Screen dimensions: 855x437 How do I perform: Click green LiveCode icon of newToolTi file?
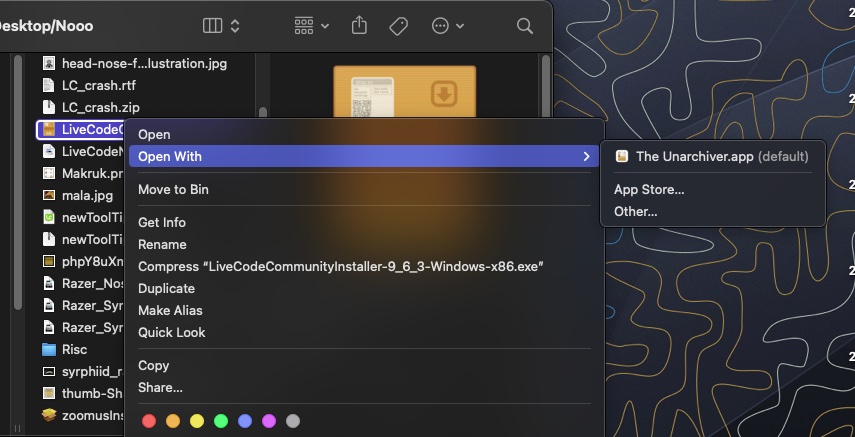pos(49,217)
